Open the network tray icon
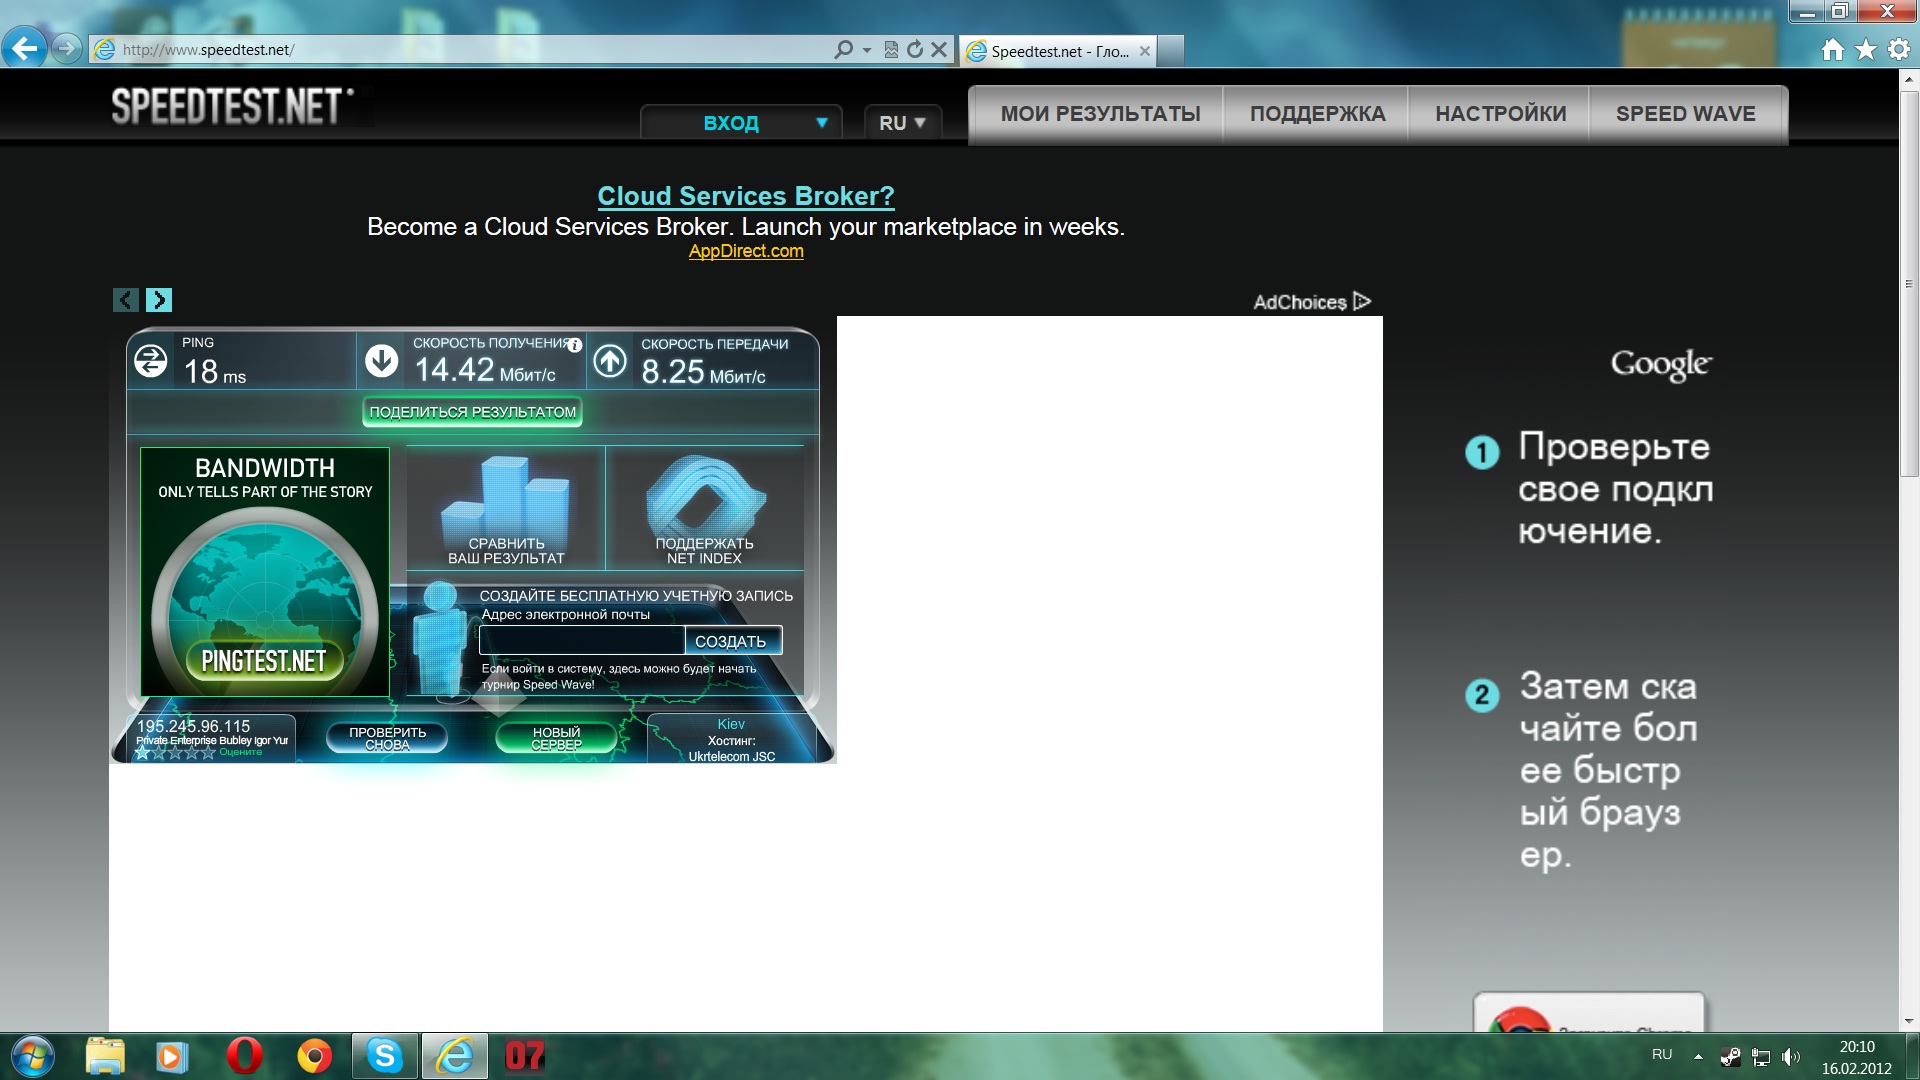Image resolution: width=1920 pixels, height=1080 pixels. pyautogui.click(x=1761, y=1057)
